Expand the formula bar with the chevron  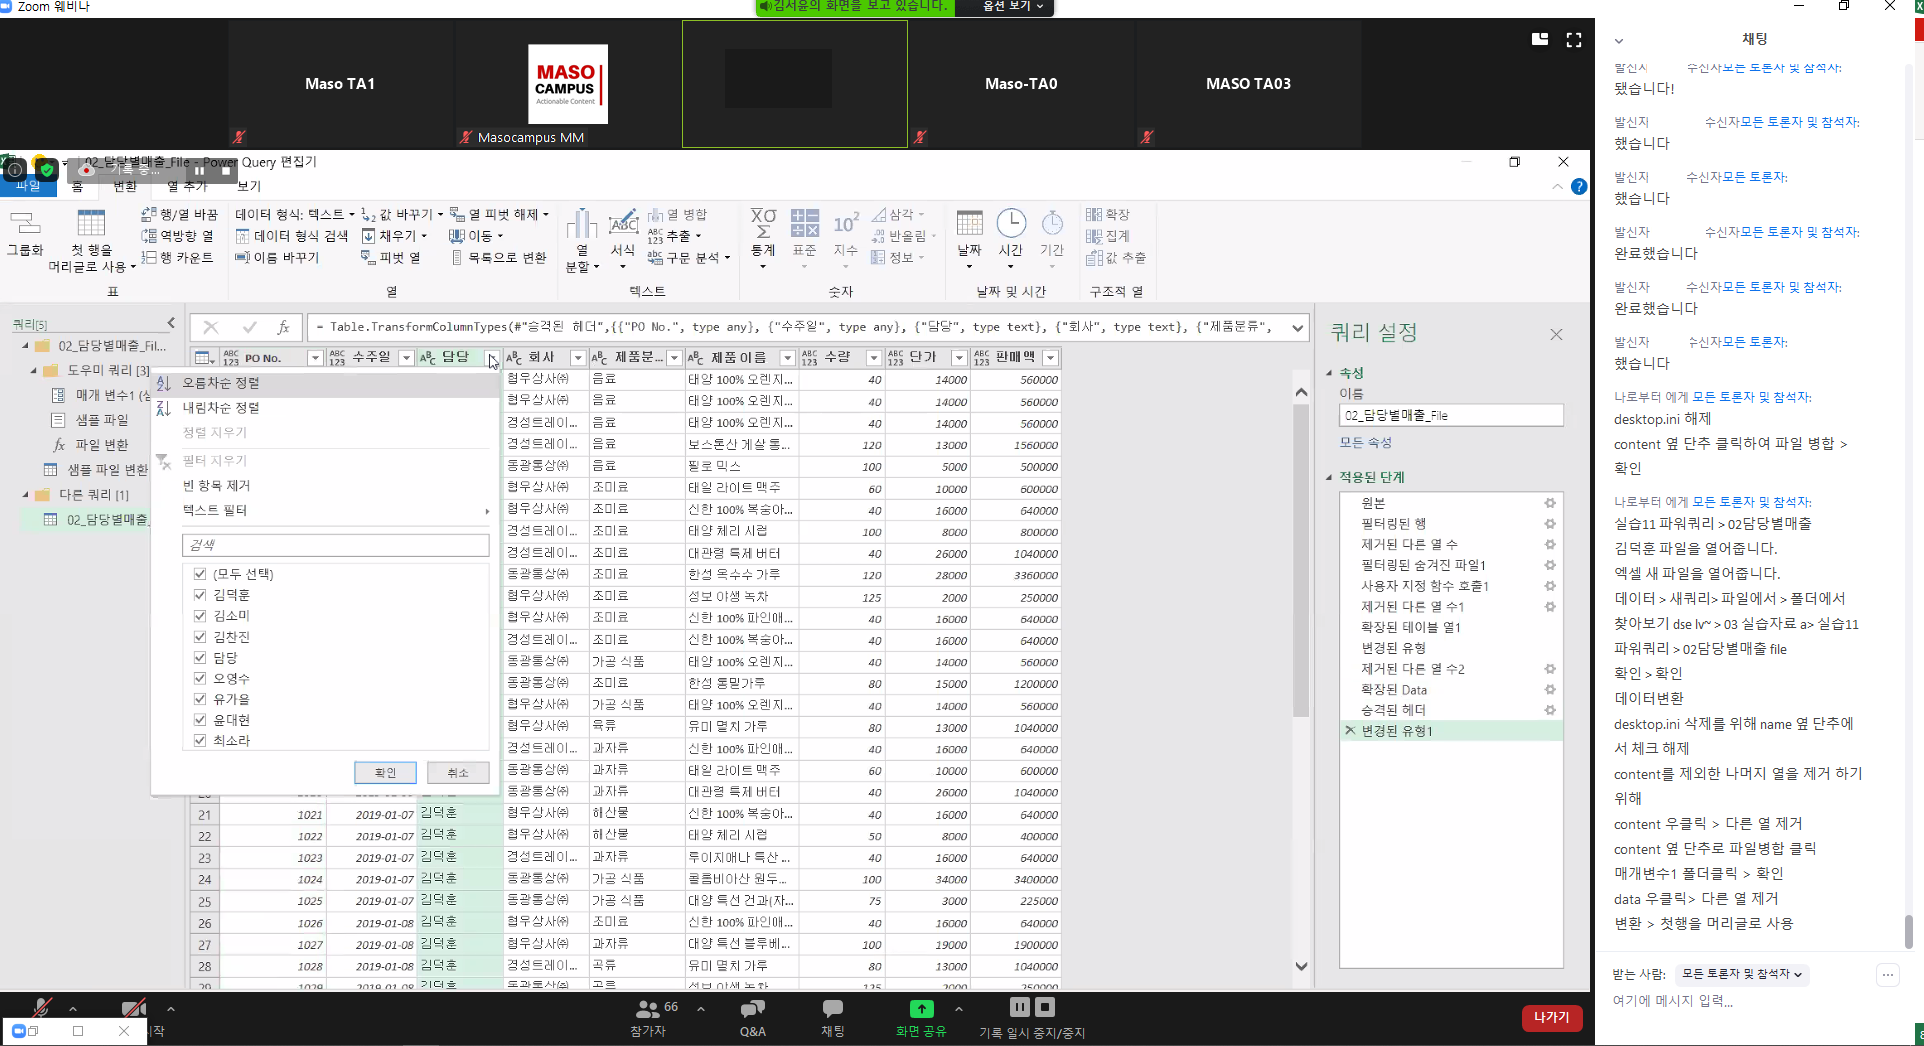(x=1297, y=327)
